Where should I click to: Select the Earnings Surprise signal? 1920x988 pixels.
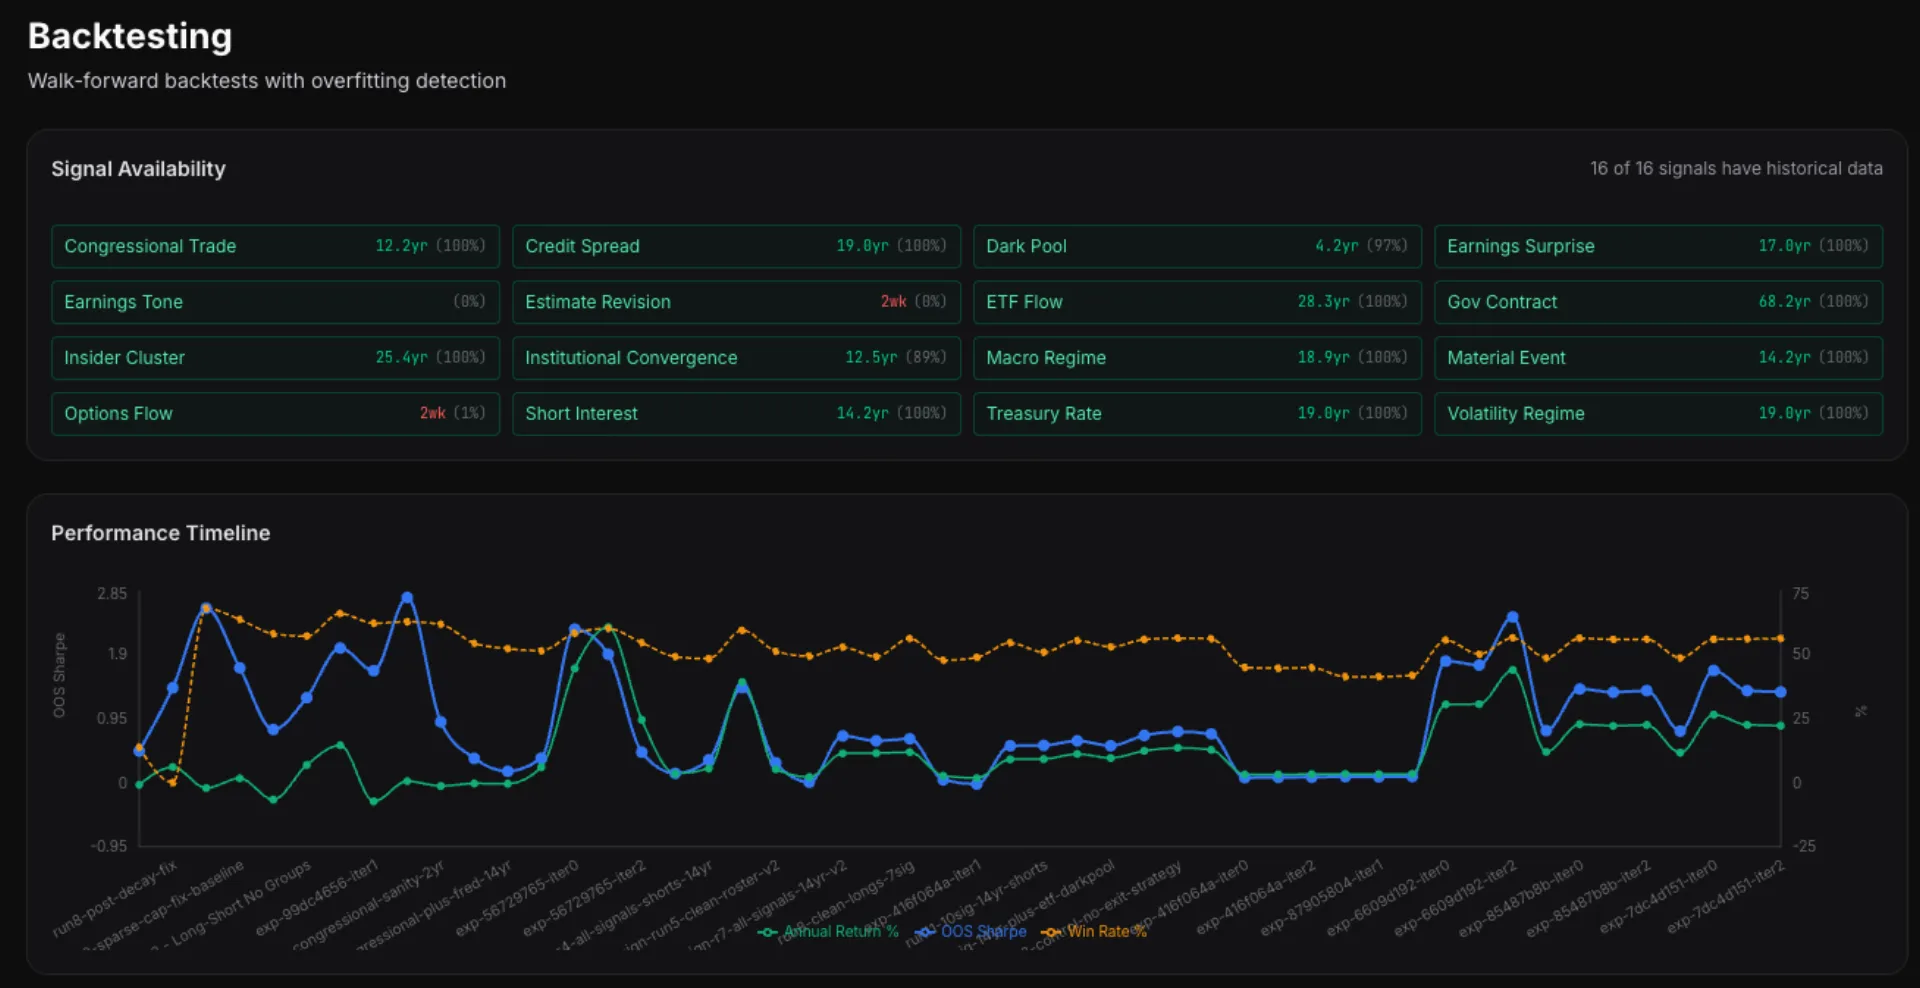pyautogui.click(x=1658, y=246)
